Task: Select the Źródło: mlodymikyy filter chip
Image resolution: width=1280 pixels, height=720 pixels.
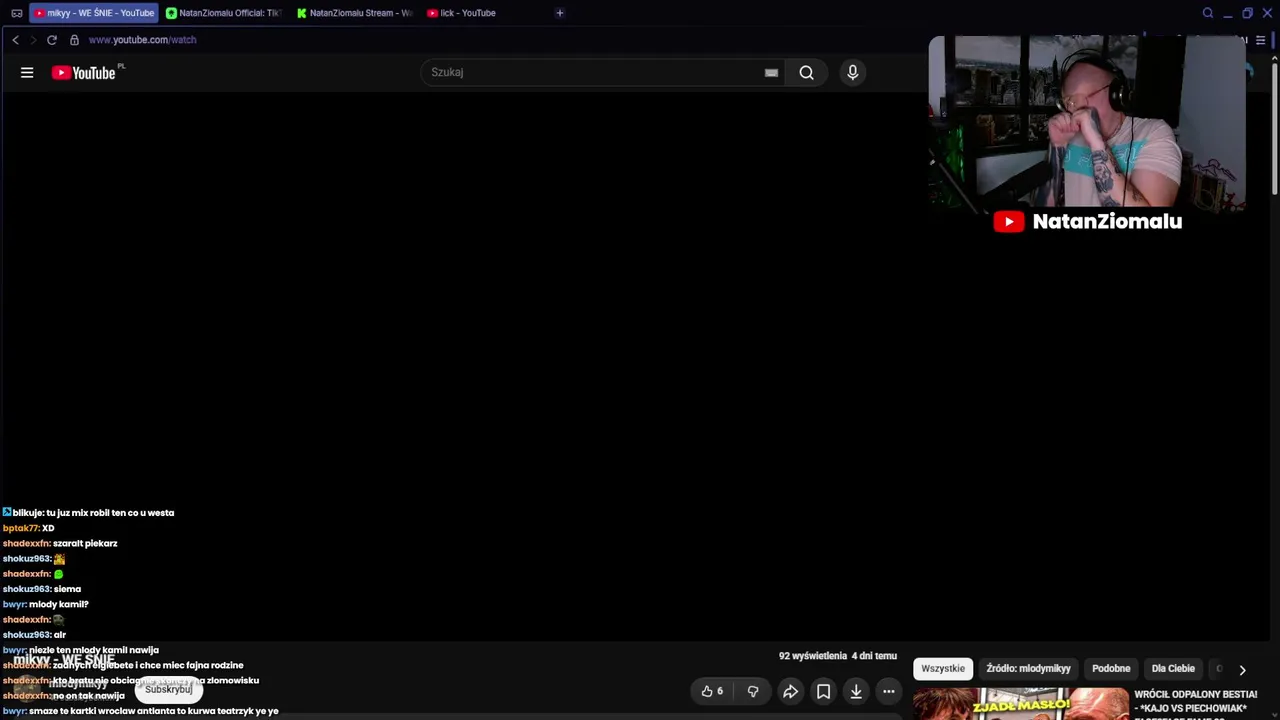Action: (1028, 669)
